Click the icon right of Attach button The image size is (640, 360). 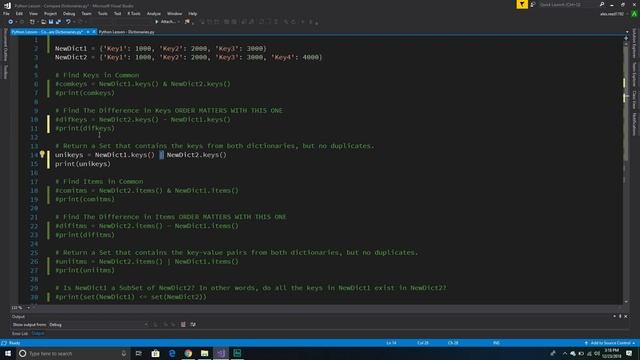pos(187,22)
